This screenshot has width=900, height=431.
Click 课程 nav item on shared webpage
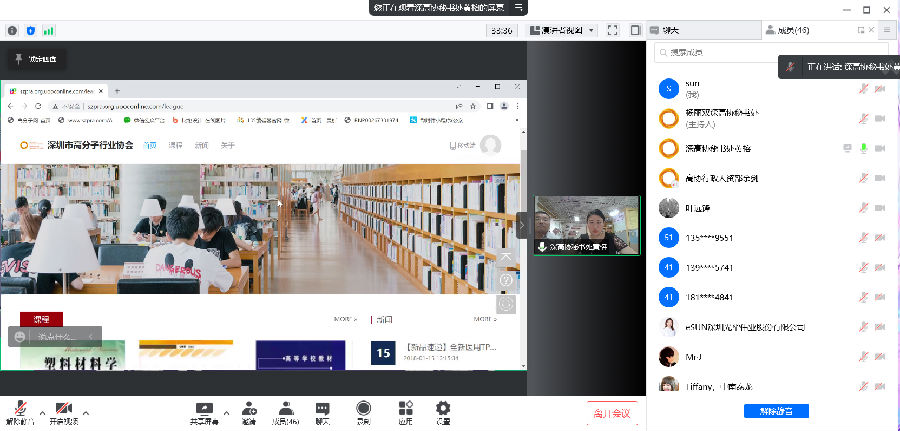175,145
